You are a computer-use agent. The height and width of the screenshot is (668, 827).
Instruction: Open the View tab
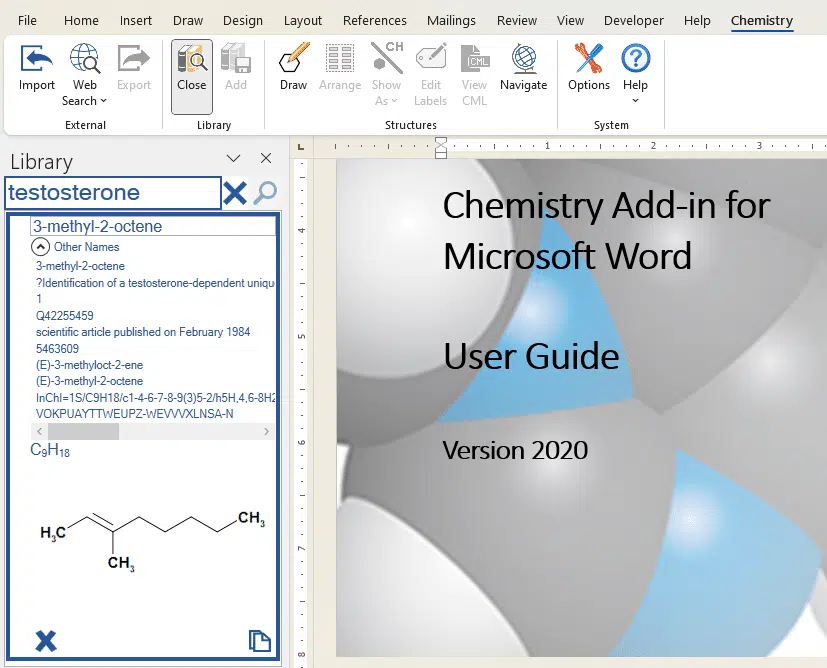(570, 21)
